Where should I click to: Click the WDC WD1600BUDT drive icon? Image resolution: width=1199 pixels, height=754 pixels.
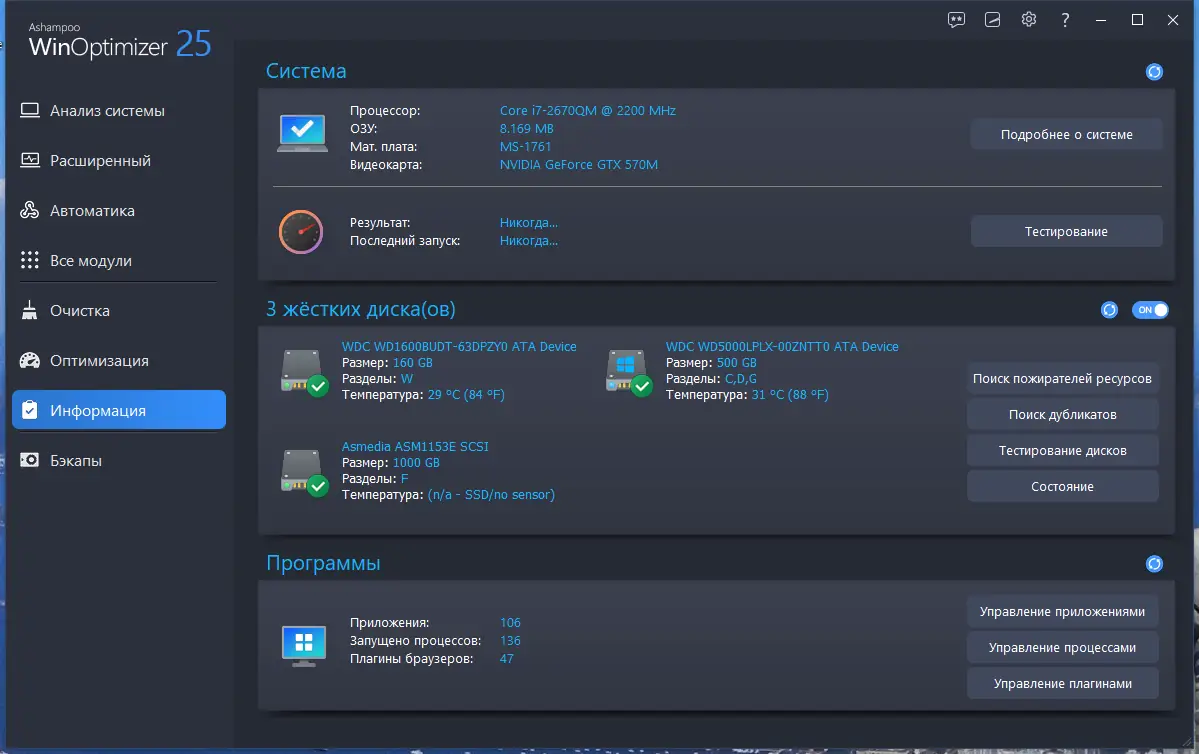(304, 372)
